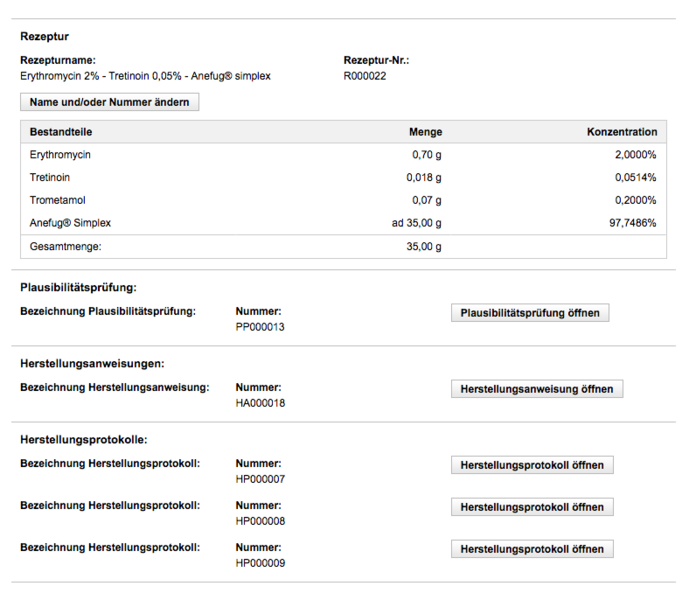Viewport: 689px width, 600px height.
Task: Select the Erythromycin ingredient row name
Action: (x=60, y=155)
